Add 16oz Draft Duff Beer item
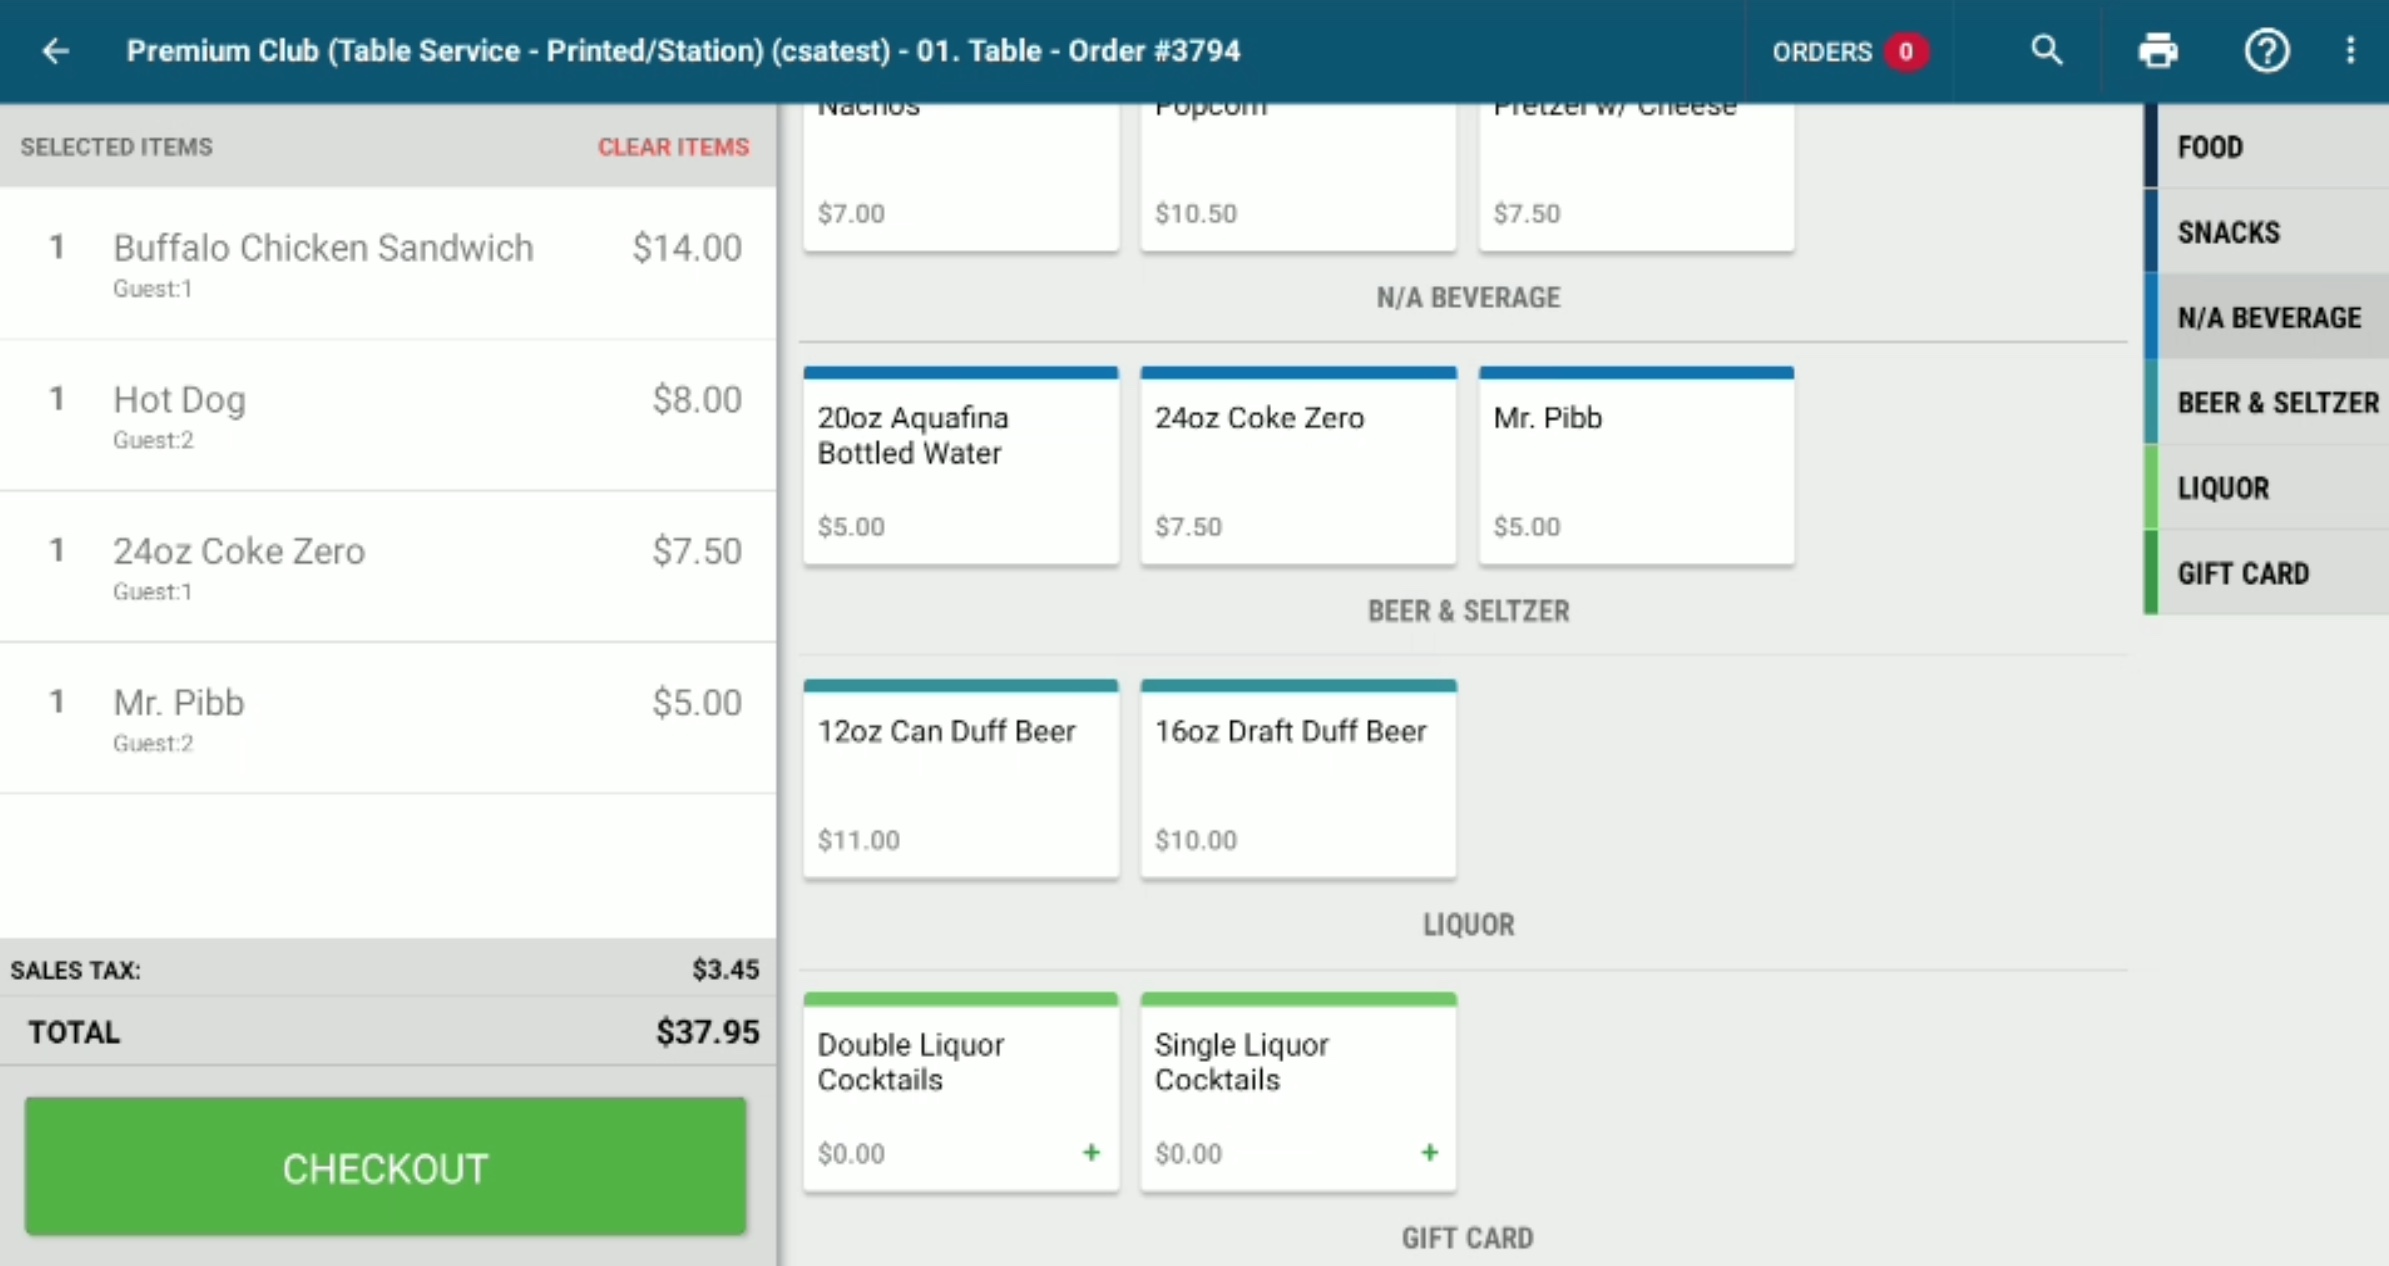The height and width of the screenshot is (1266, 2389). tap(1298, 779)
